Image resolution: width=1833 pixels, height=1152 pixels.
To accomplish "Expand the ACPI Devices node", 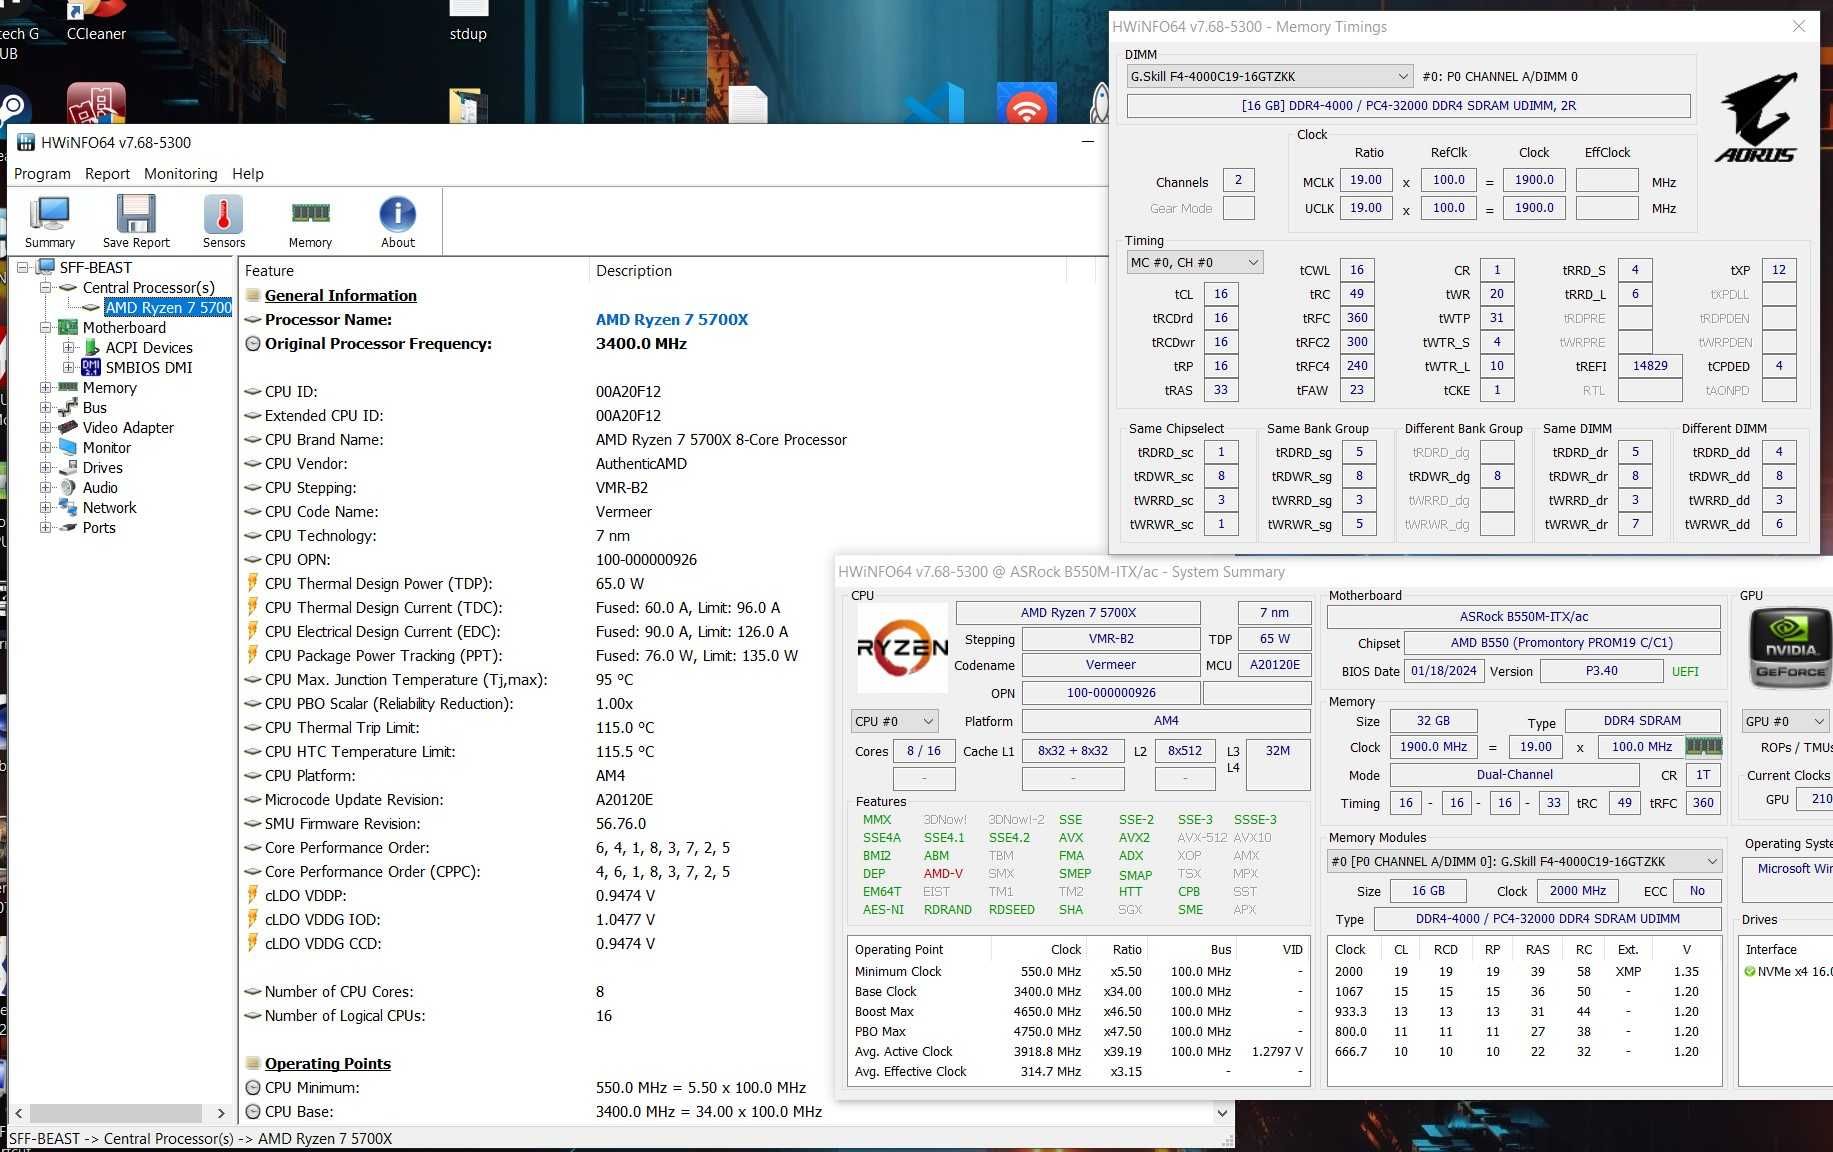I will point(69,347).
